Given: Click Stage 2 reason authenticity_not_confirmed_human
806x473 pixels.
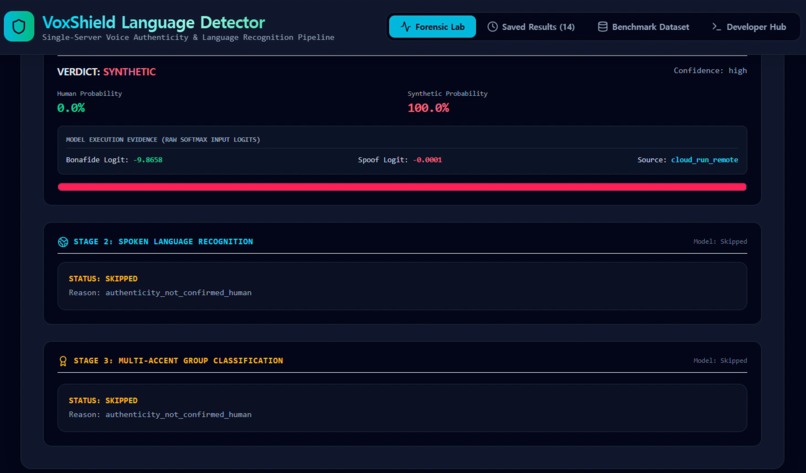Looking at the screenshot, I should [178, 293].
